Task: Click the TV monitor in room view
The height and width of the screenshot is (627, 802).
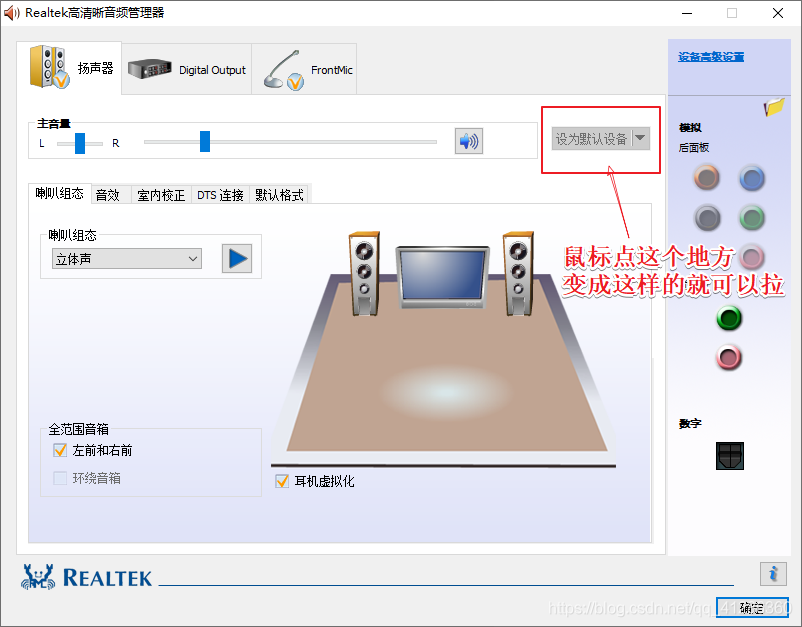Action: pos(442,277)
